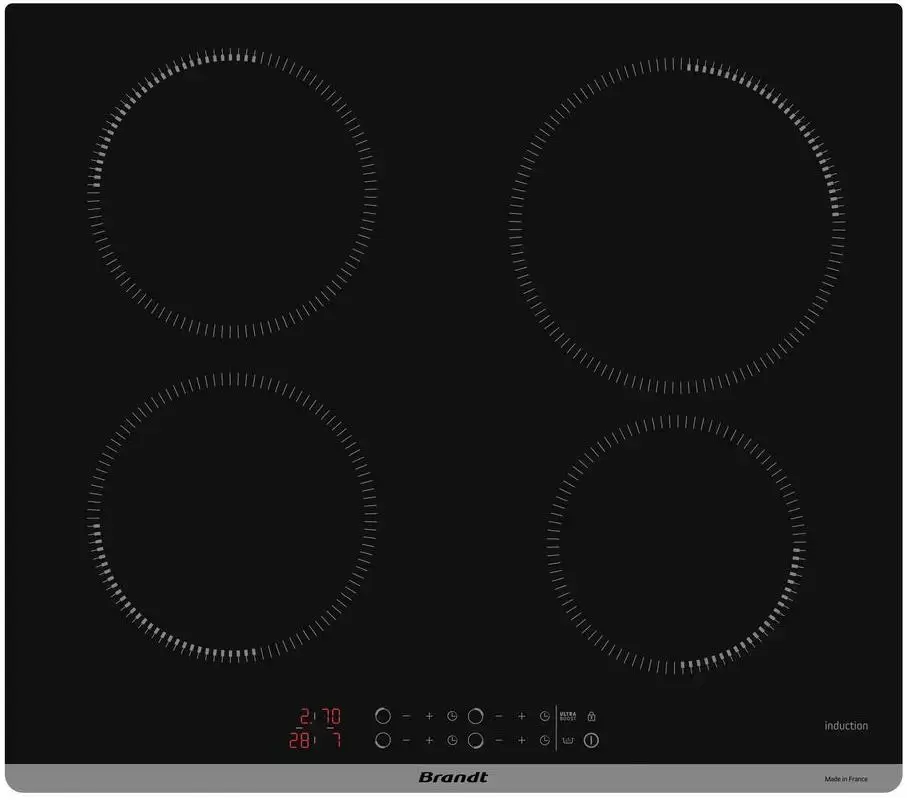Select the top-right zone circle button
Screen dimensions: 907x800
click(x=475, y=716)
